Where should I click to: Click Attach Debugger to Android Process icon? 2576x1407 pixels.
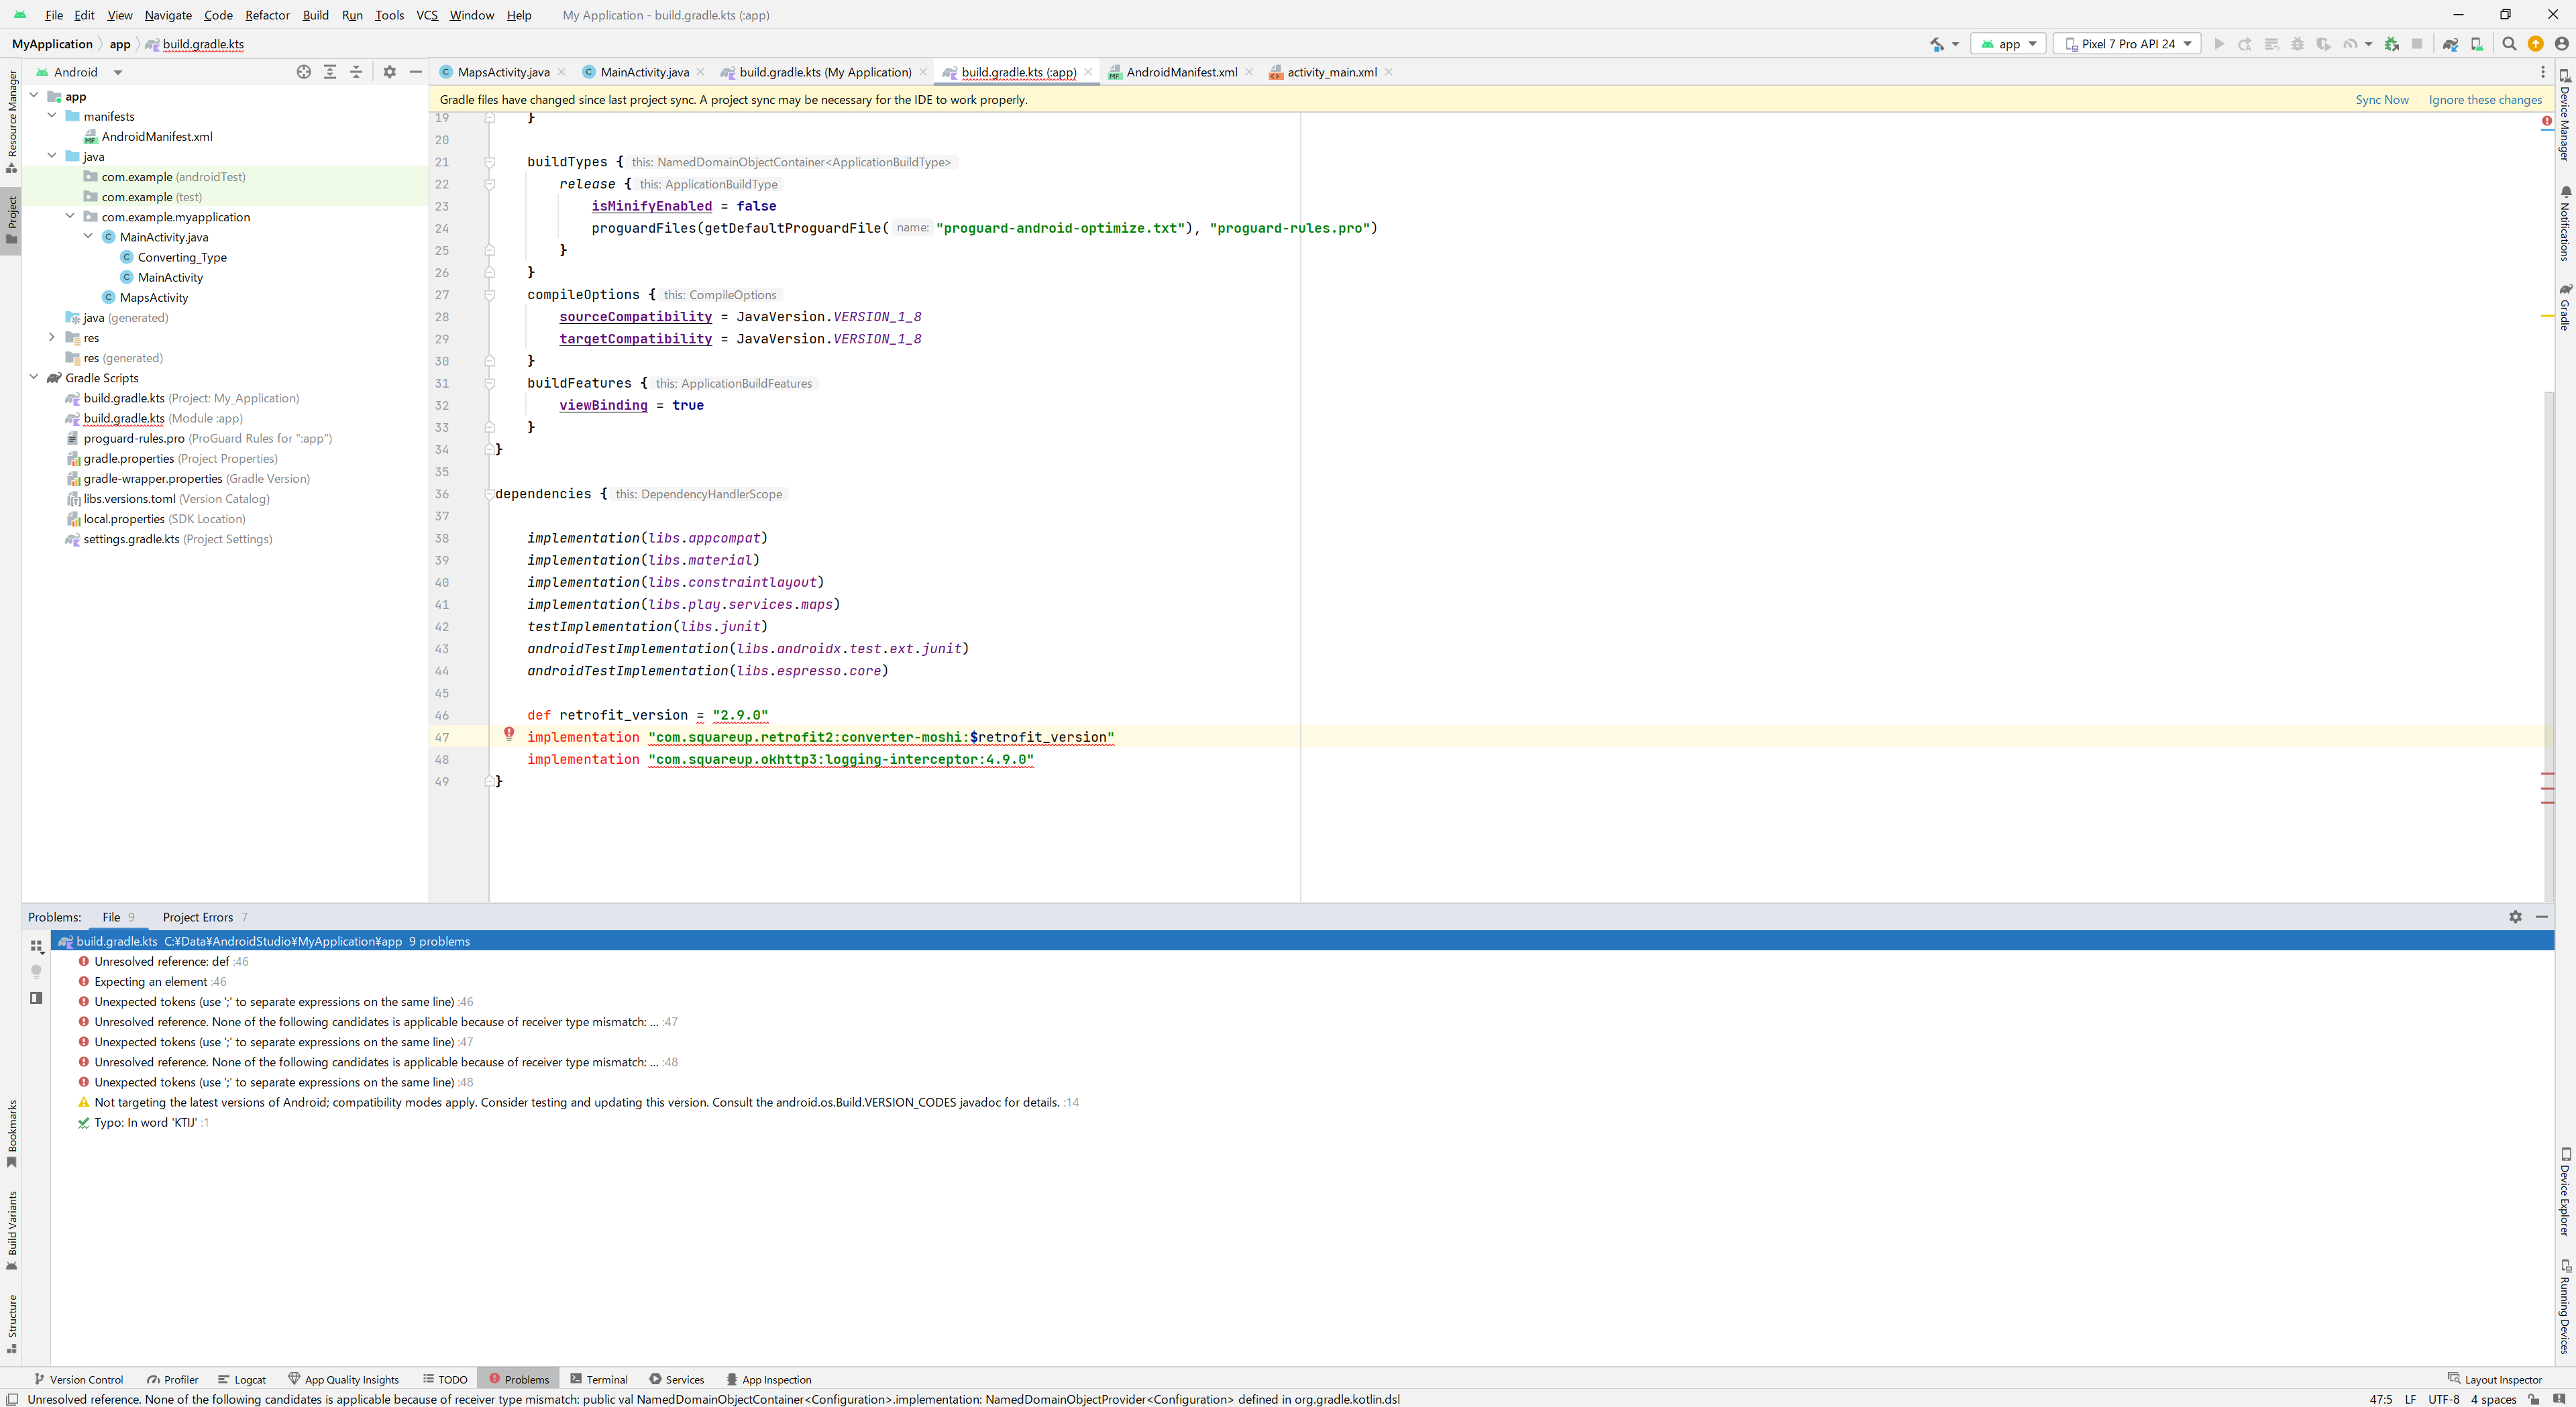coord(2391,44)
